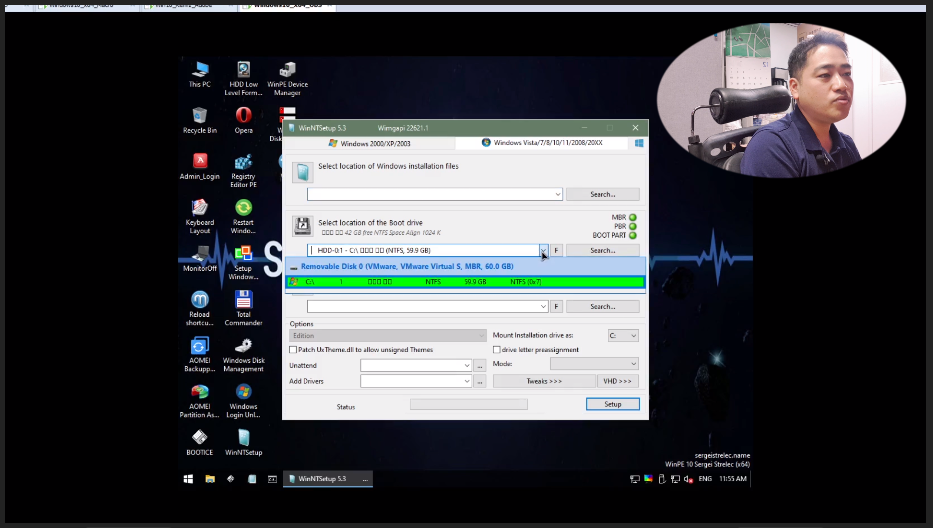The width and height of the screenshot is (933, 528).
Task: Open the Recycle Bin icon
Action: [200, 121]
